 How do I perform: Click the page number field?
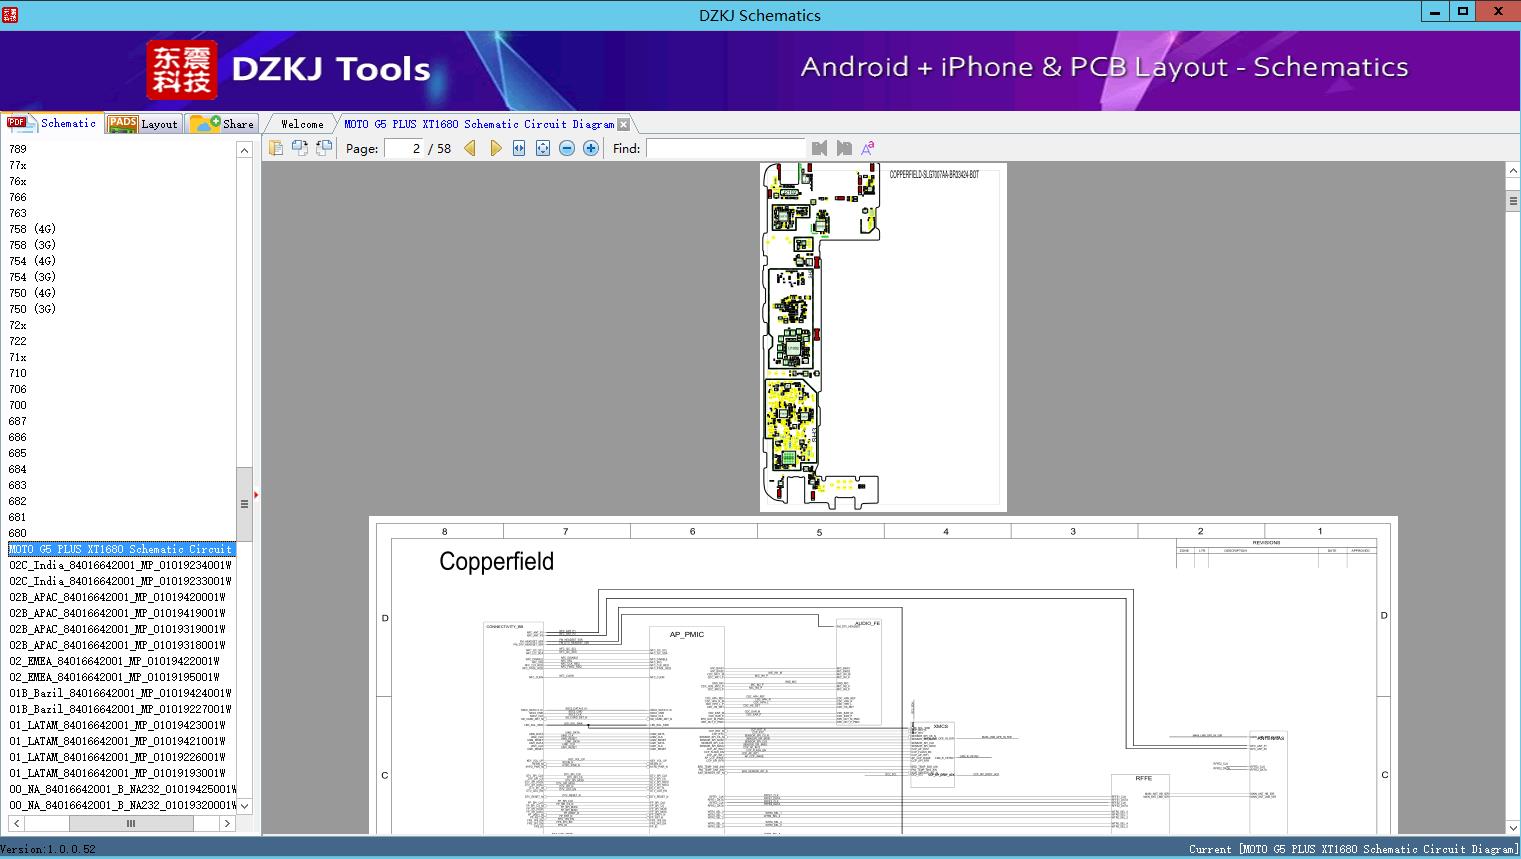404,148
